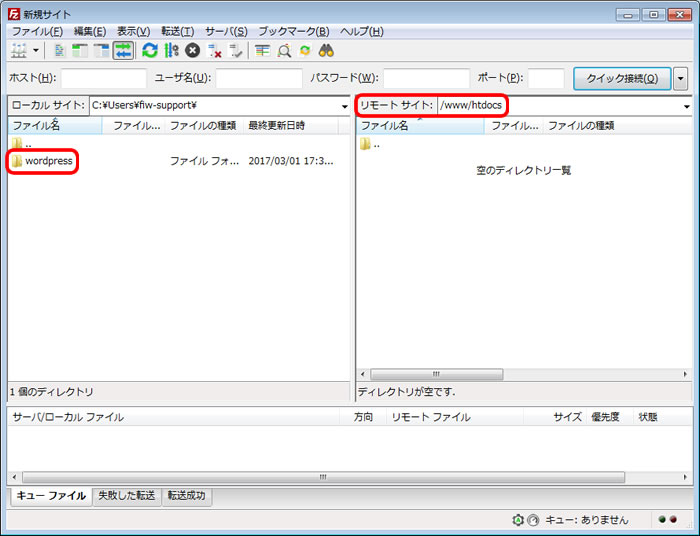Expand the local site path dropdown
Image resolution: width=700 pixels, height=536 pixels.
click(x=345, y=106)
